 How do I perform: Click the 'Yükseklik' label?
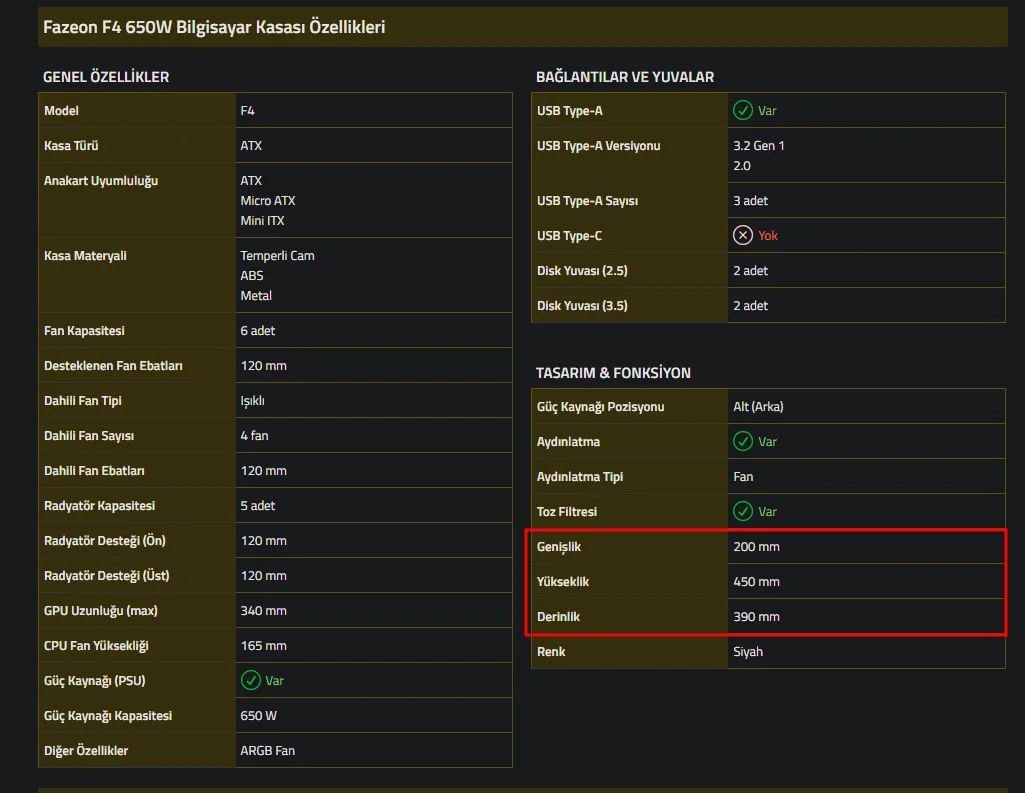(562, 582)
